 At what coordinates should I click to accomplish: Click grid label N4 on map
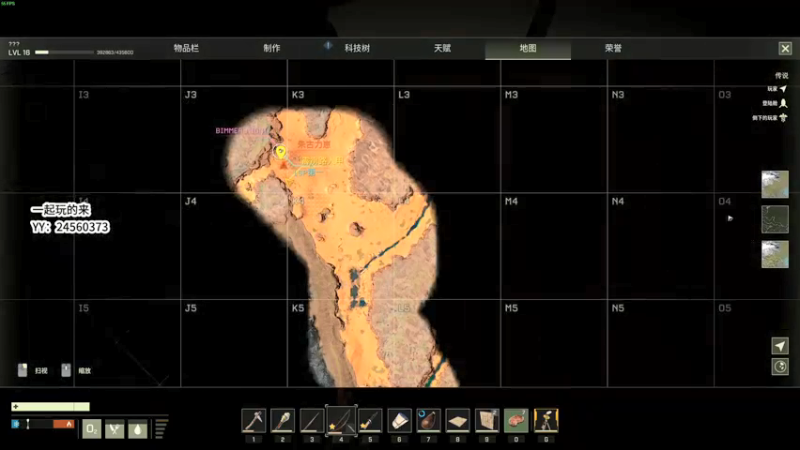[x=618, y=202]
